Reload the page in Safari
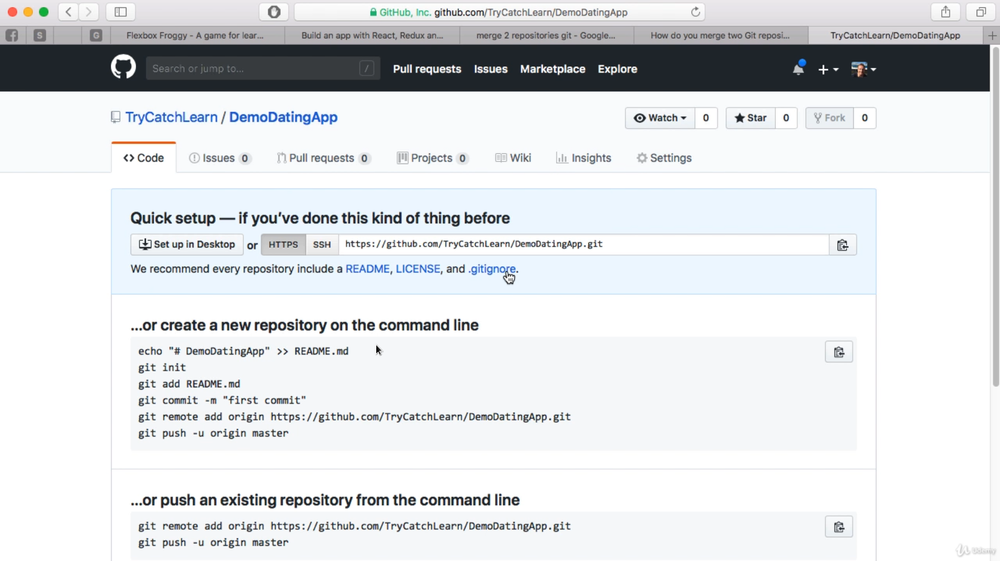 click(x=695, y=12)
